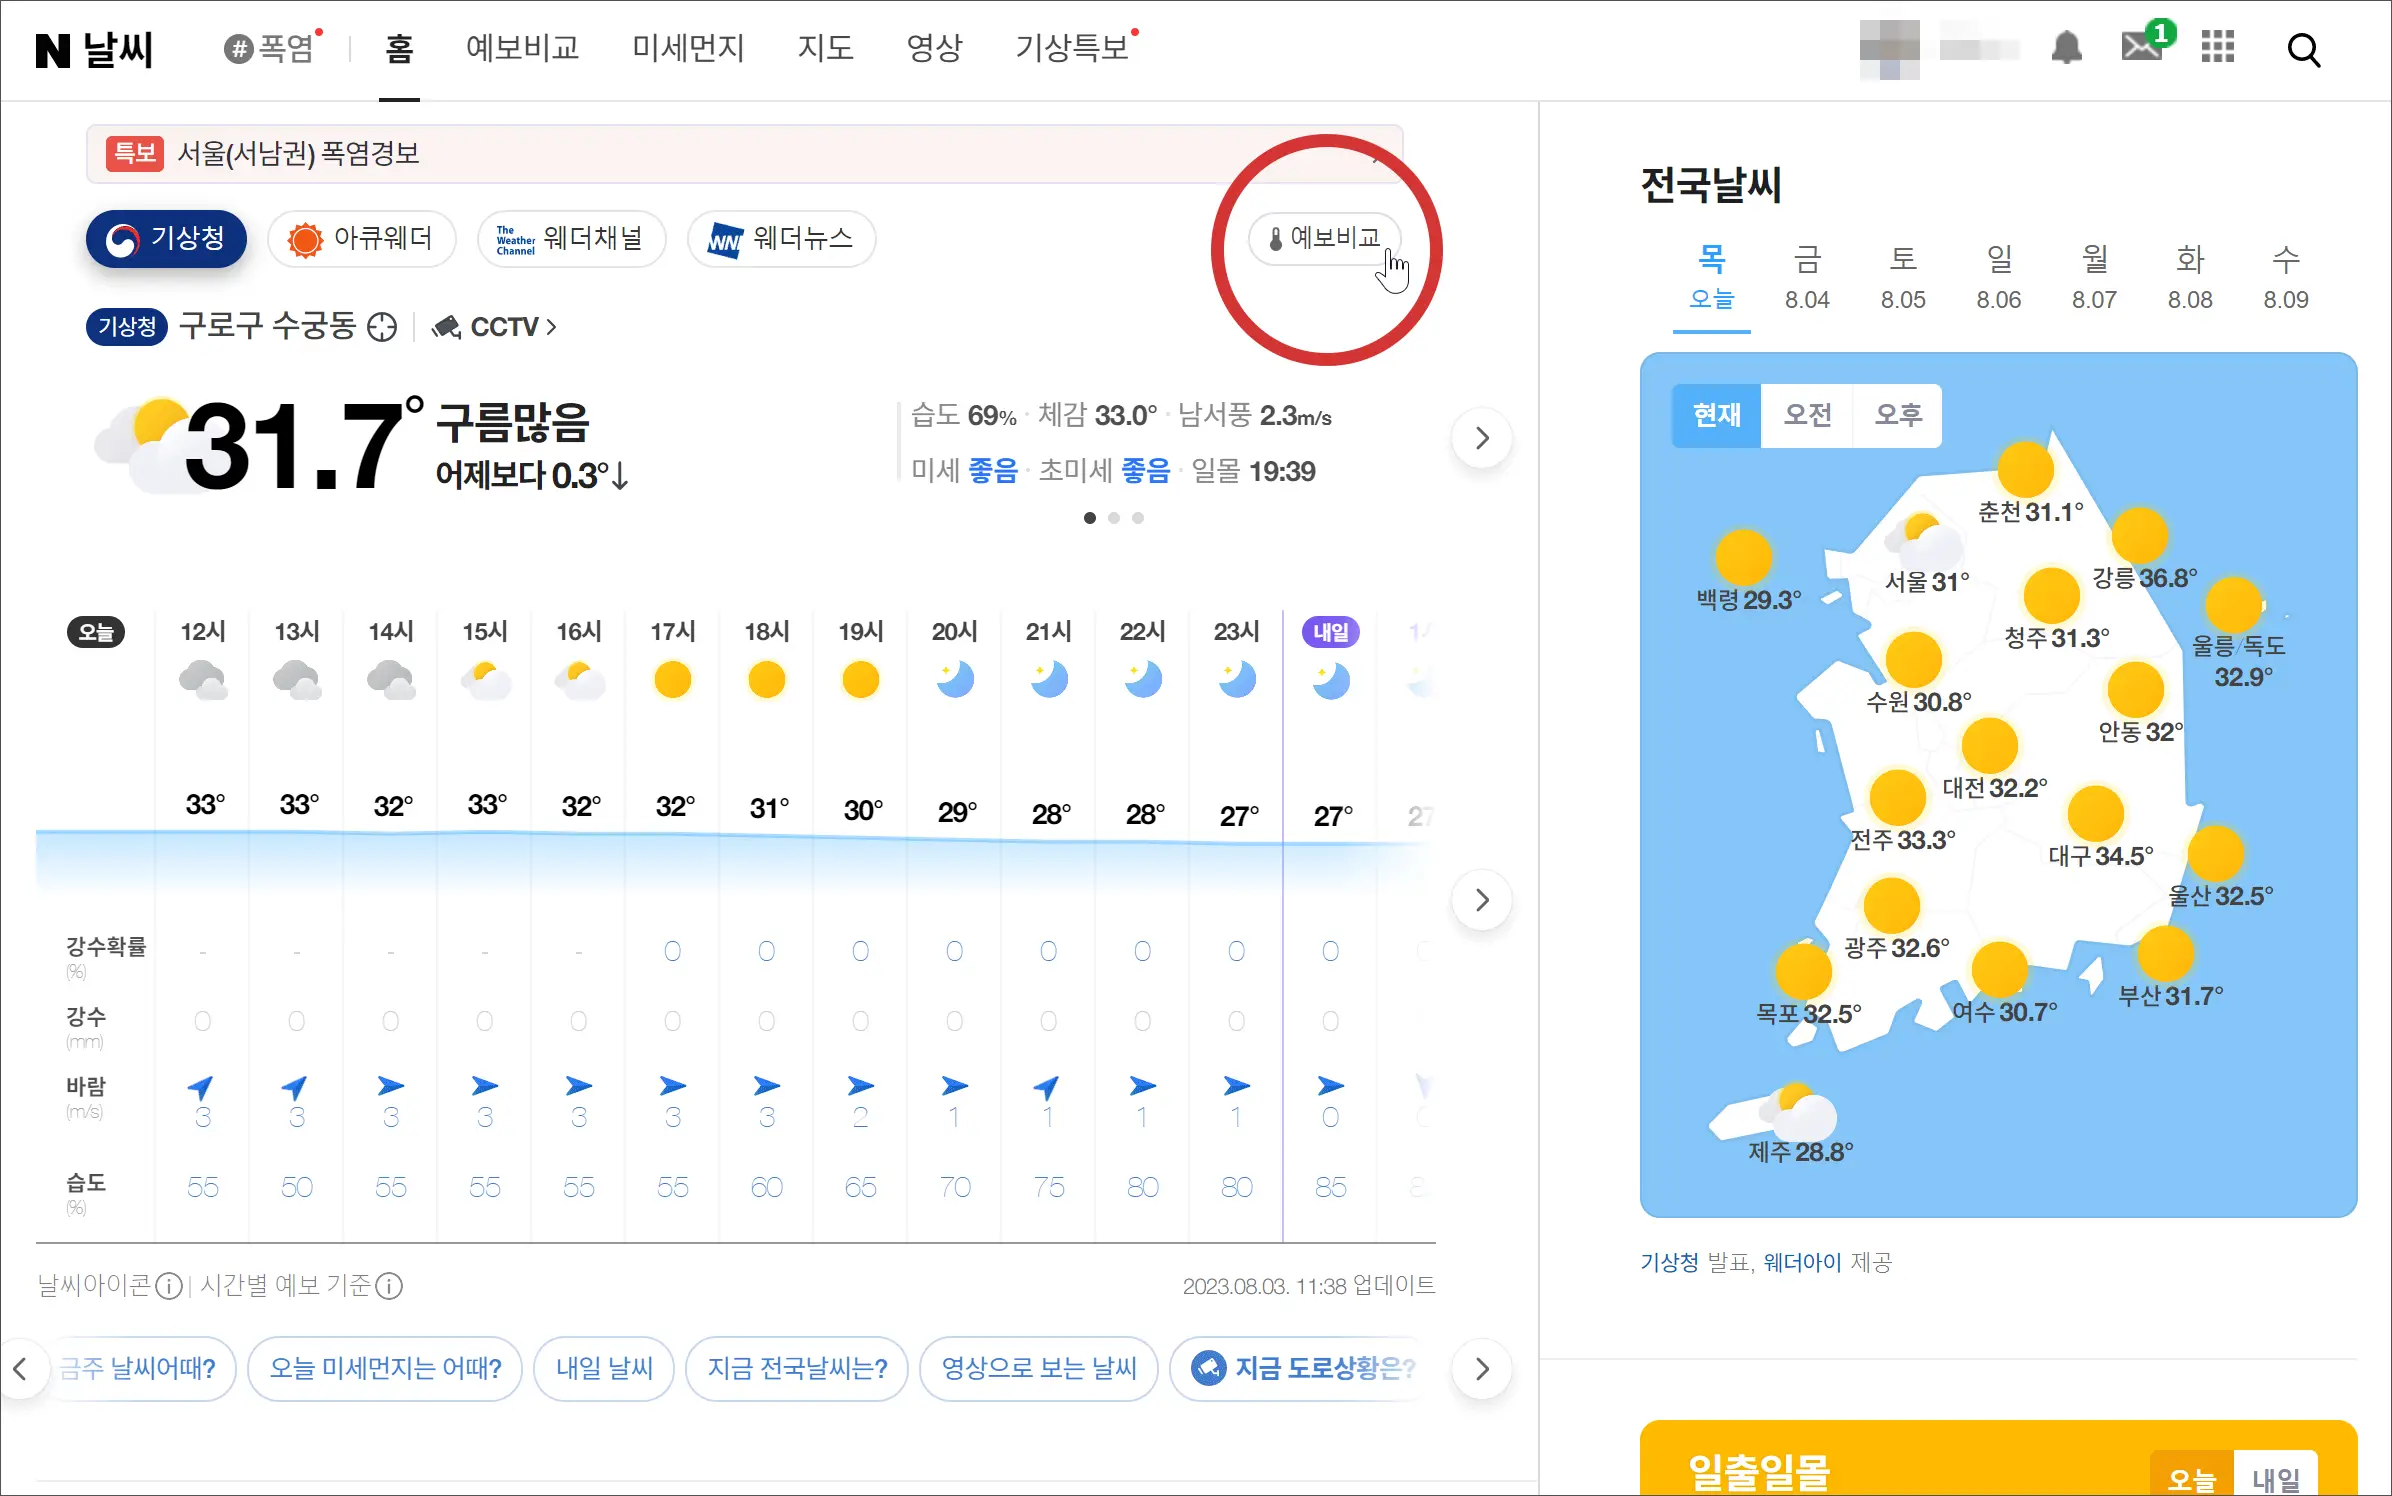Click the current location crosshair icon
This screenshot has width=2392, height=1496.
pyautogui.click(x=382, y=327)
